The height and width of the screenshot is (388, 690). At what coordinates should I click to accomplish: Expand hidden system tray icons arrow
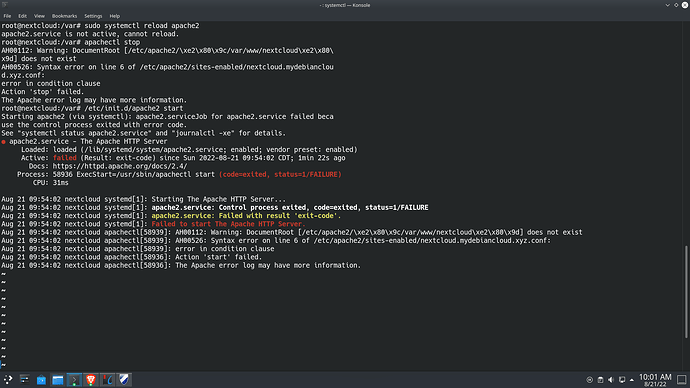(x=632, y=380)
